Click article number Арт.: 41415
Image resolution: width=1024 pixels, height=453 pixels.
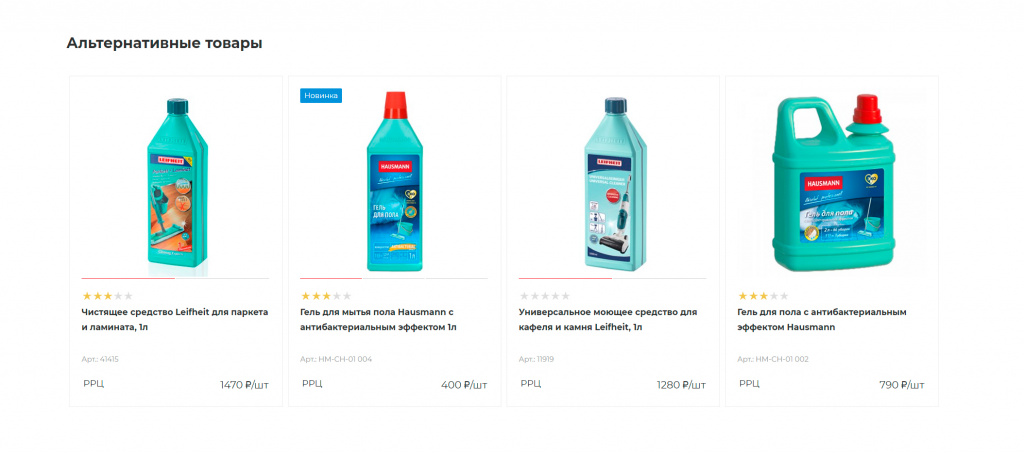[100, 358]
